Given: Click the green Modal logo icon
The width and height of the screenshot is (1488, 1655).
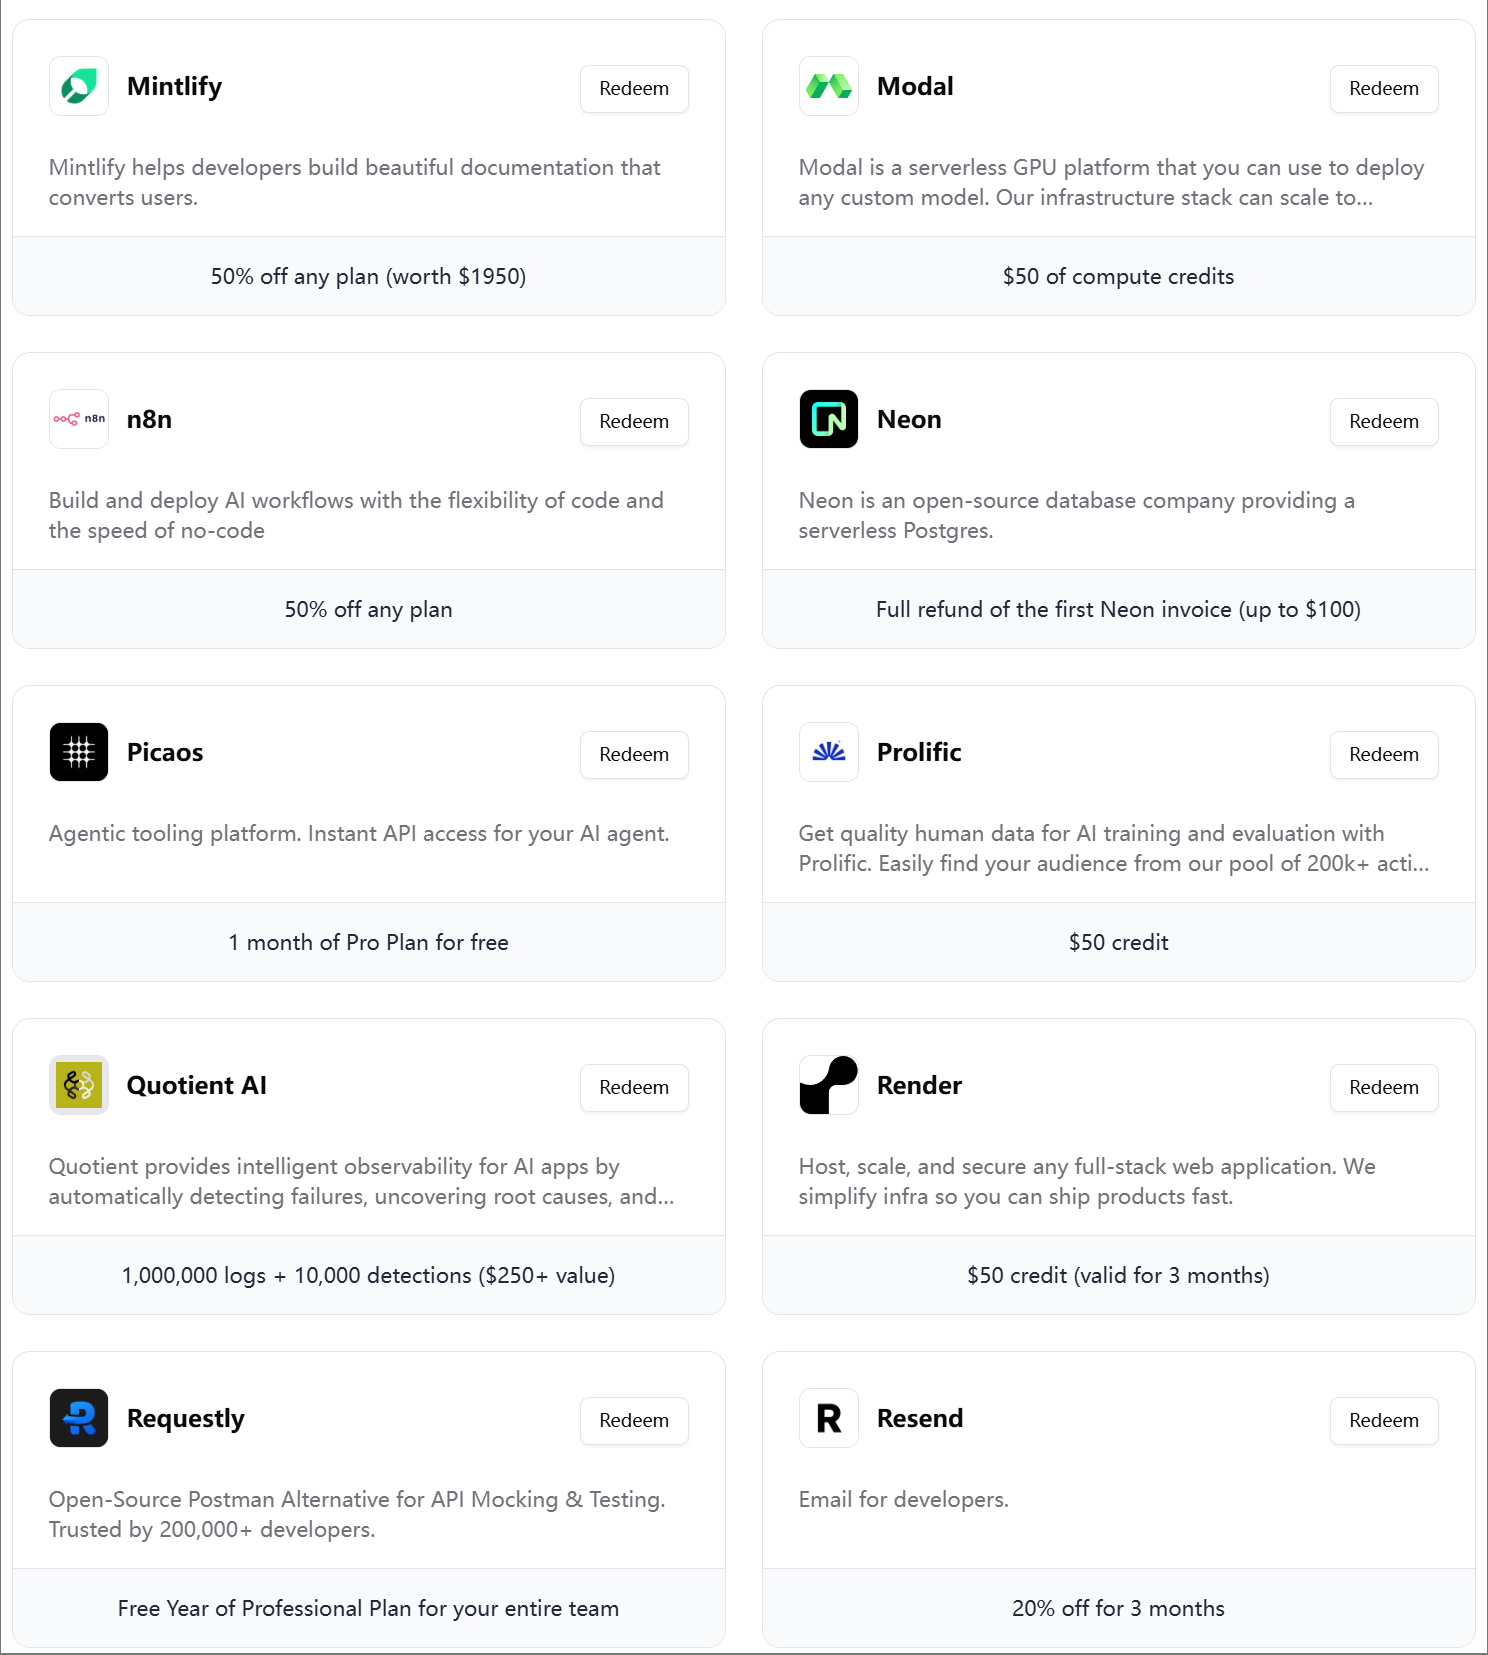Looking at the screenshot, I should (829, 86).
